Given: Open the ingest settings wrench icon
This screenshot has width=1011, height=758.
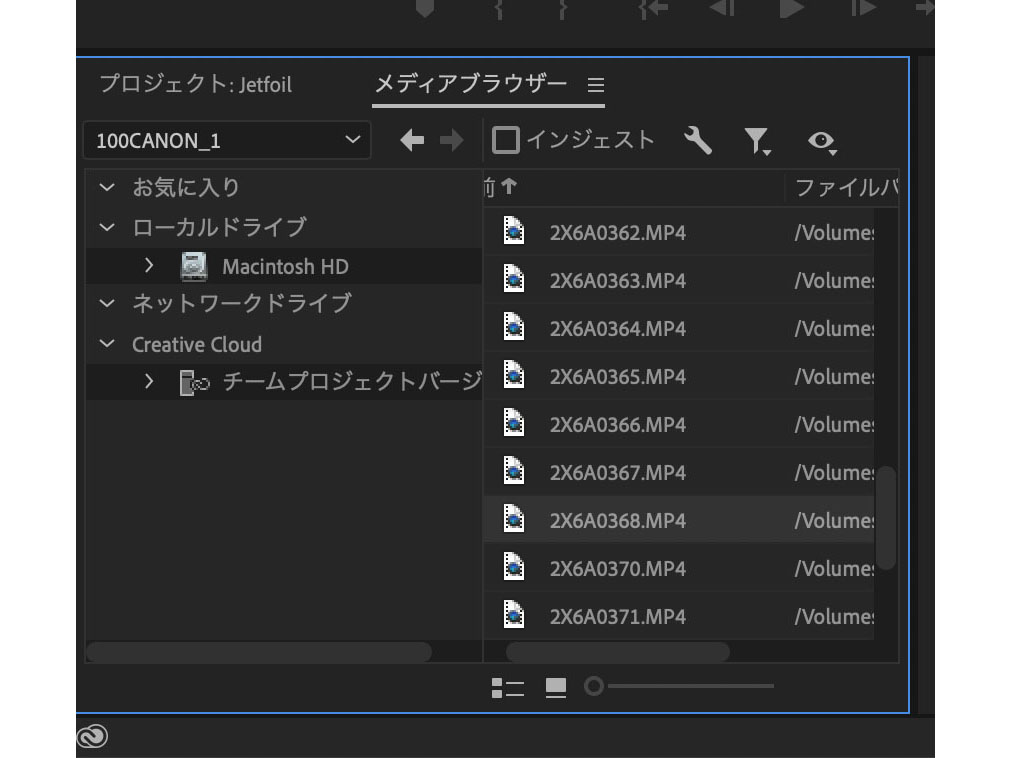Looking at the screenshot, I should (x=699, y=140).
